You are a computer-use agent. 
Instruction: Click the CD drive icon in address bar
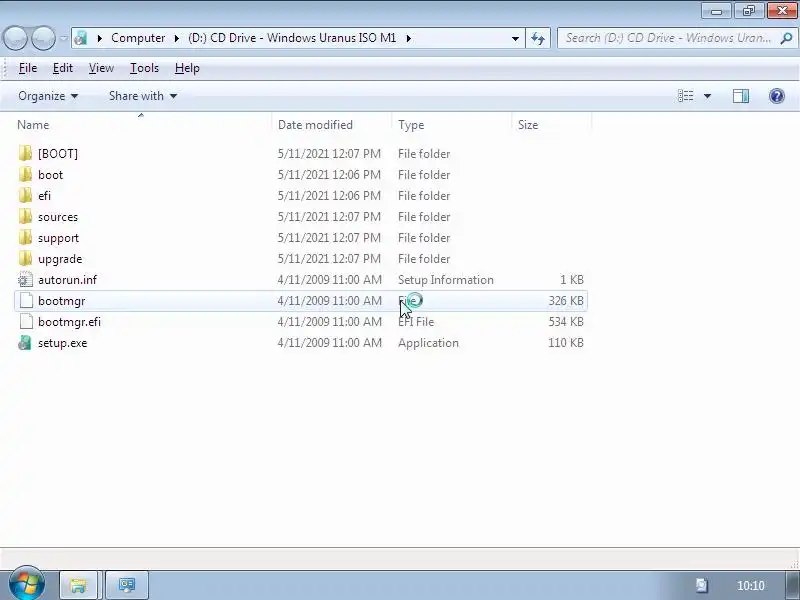tap(81, 38)
